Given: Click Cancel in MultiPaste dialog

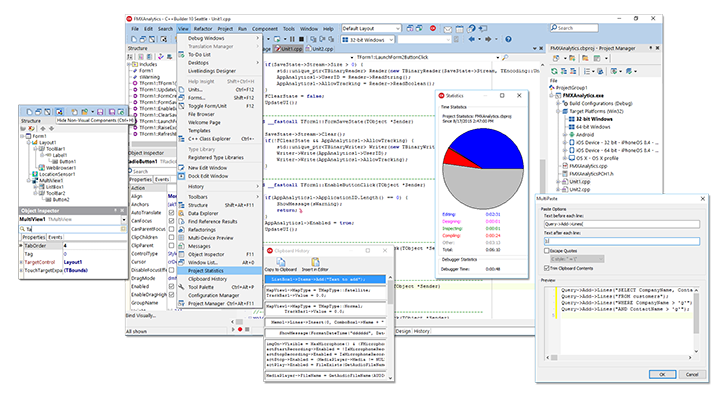Looking at the screenshot, I should pos(692,375).
